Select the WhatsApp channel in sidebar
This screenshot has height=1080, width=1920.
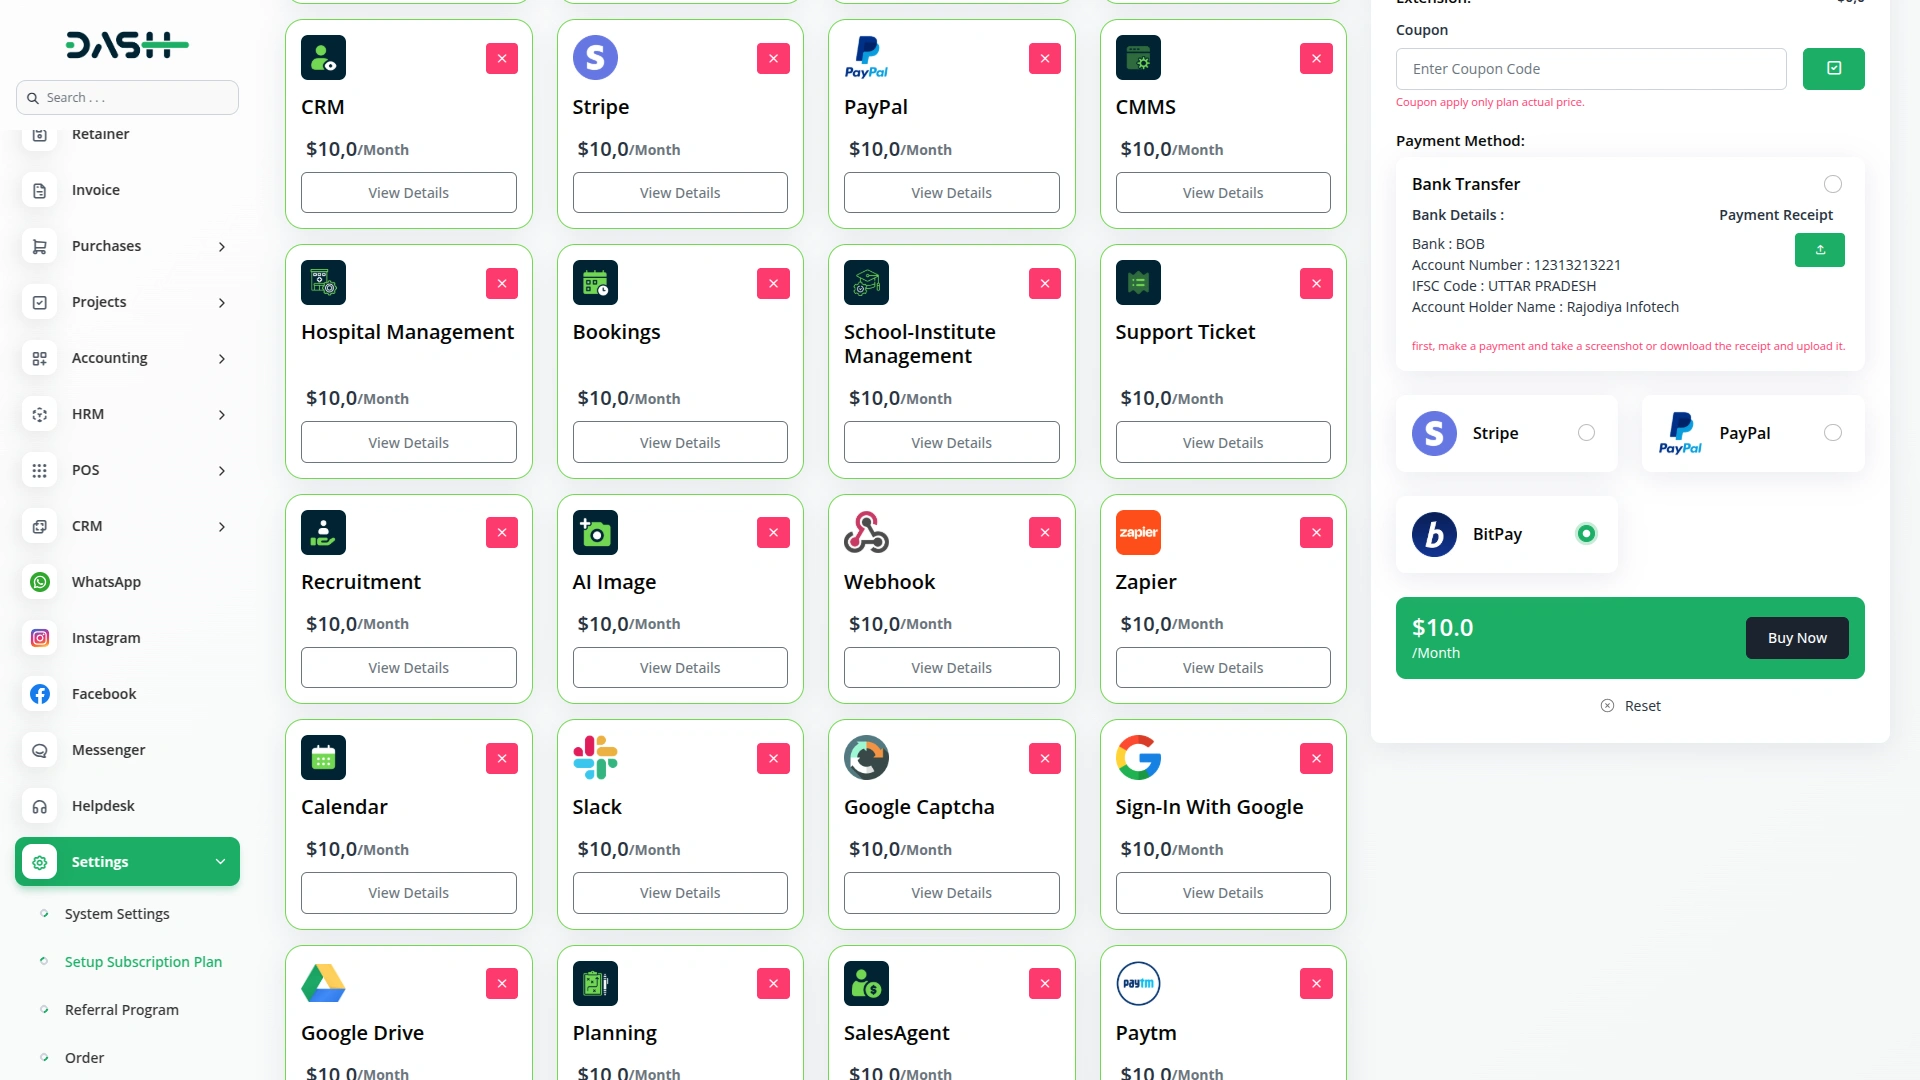pos(104,581)
